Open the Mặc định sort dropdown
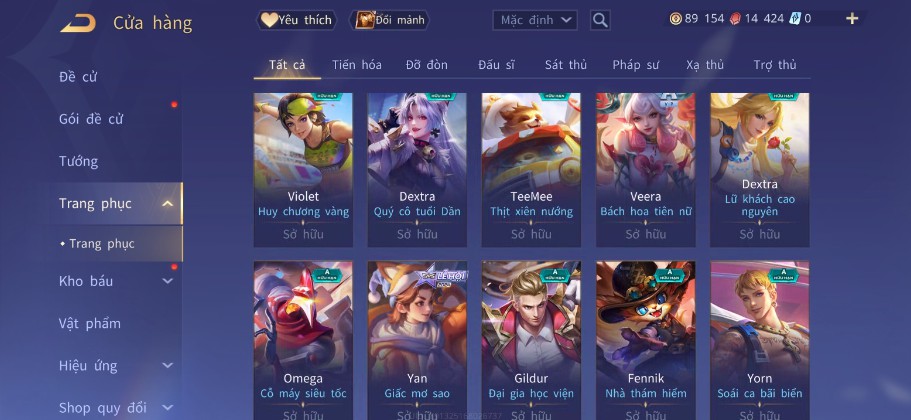The width and height of the screenshot is (911, 420). 535,20
